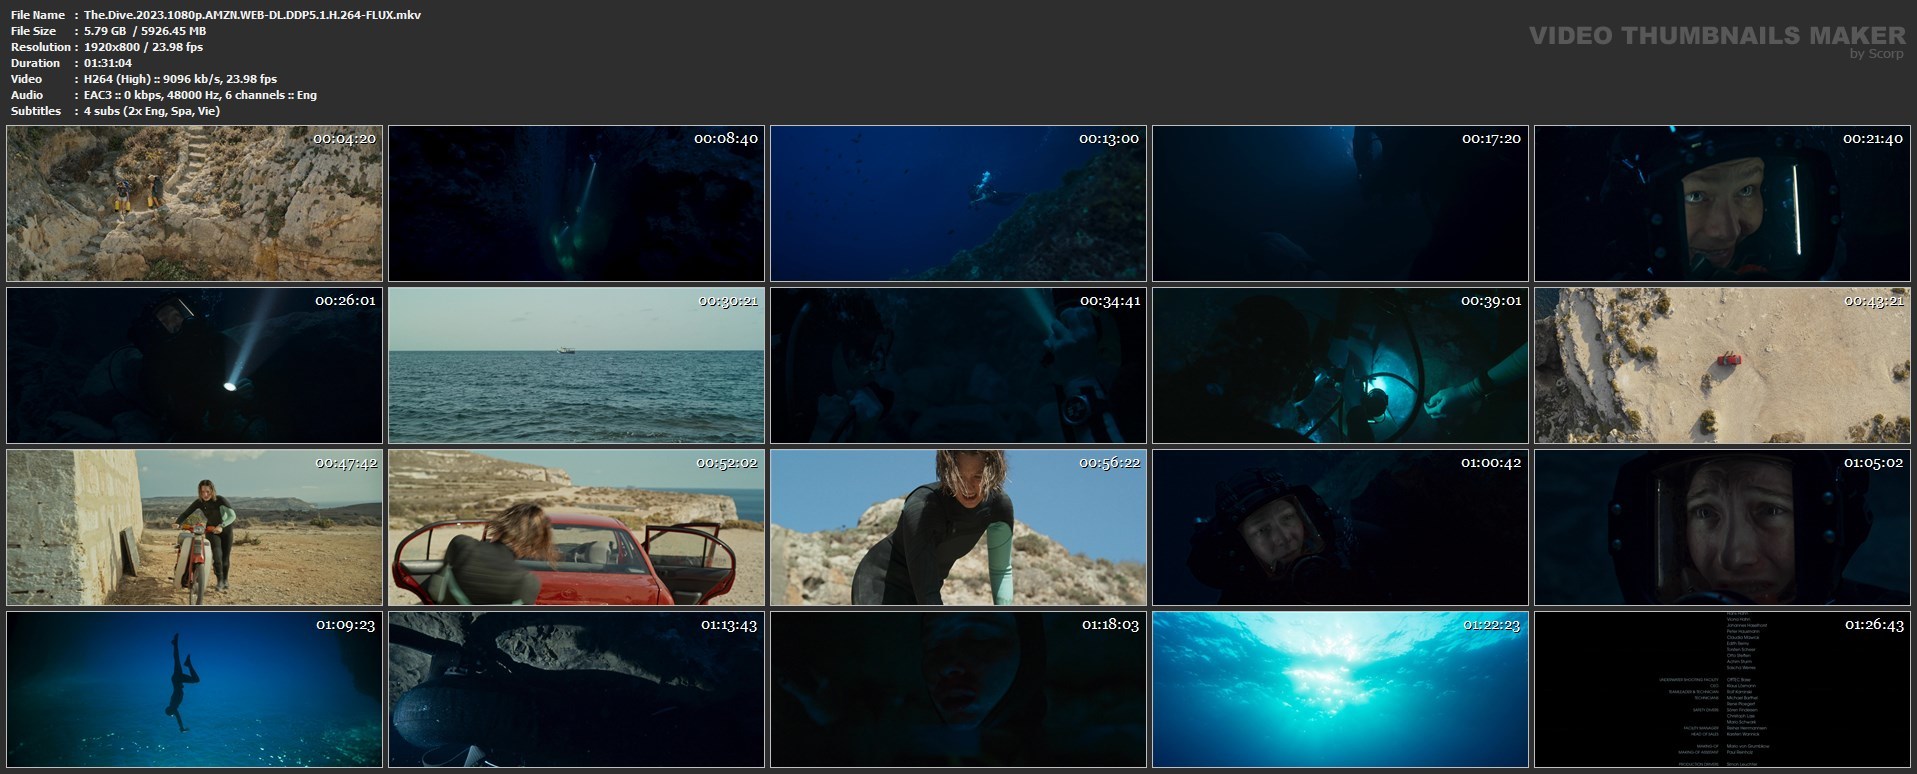1917x774 pixels.
Task: Click the EAC3 audio info line
Action: pos(200,95)
